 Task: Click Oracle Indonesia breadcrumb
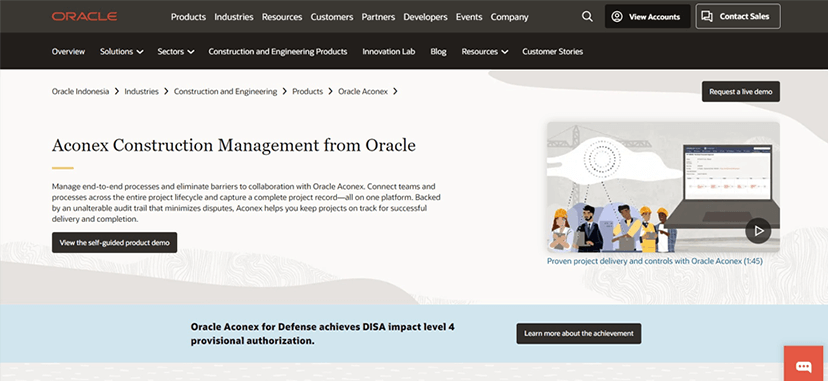80,91
